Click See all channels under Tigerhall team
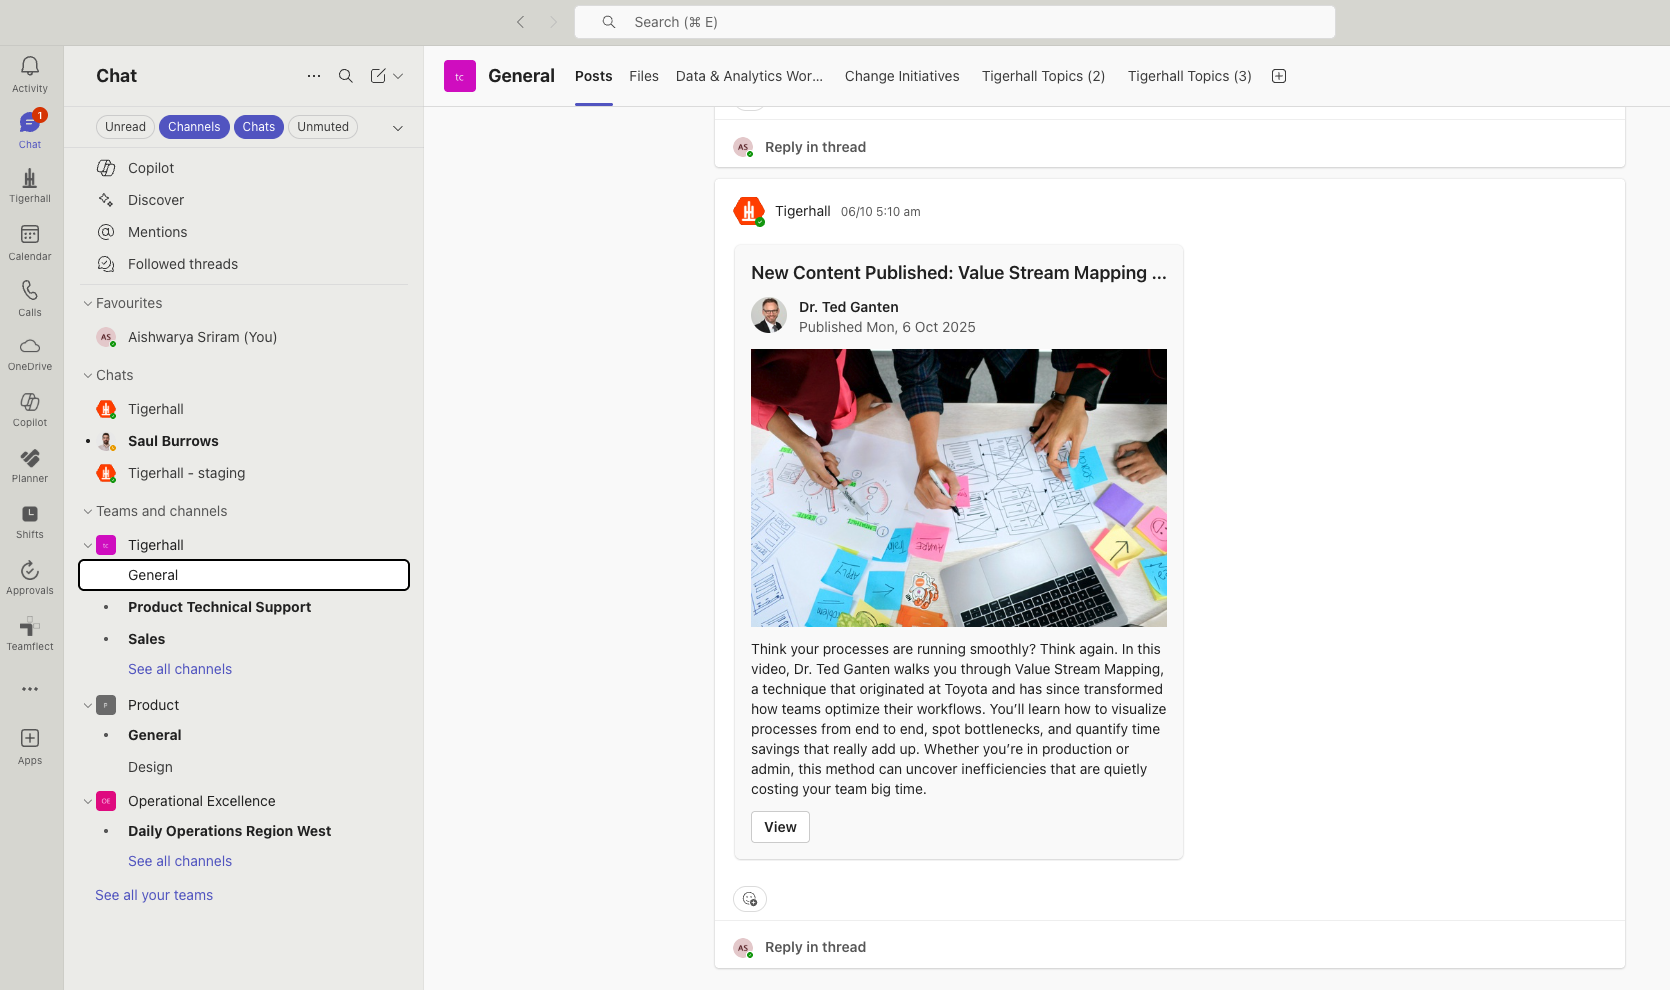1670x990 pixels. (180, 669)
